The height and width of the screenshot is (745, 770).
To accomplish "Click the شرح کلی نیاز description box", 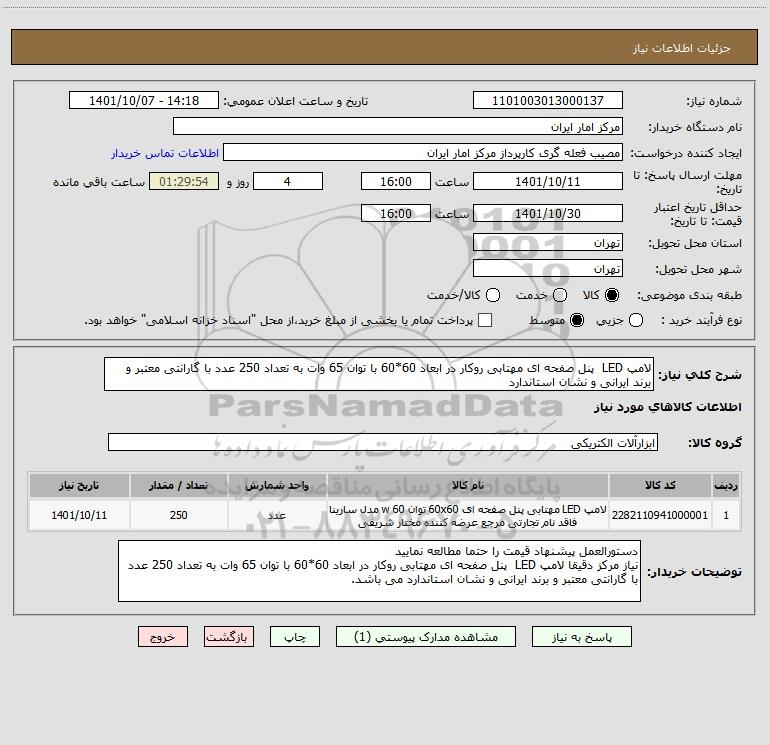I will (379, 374).
